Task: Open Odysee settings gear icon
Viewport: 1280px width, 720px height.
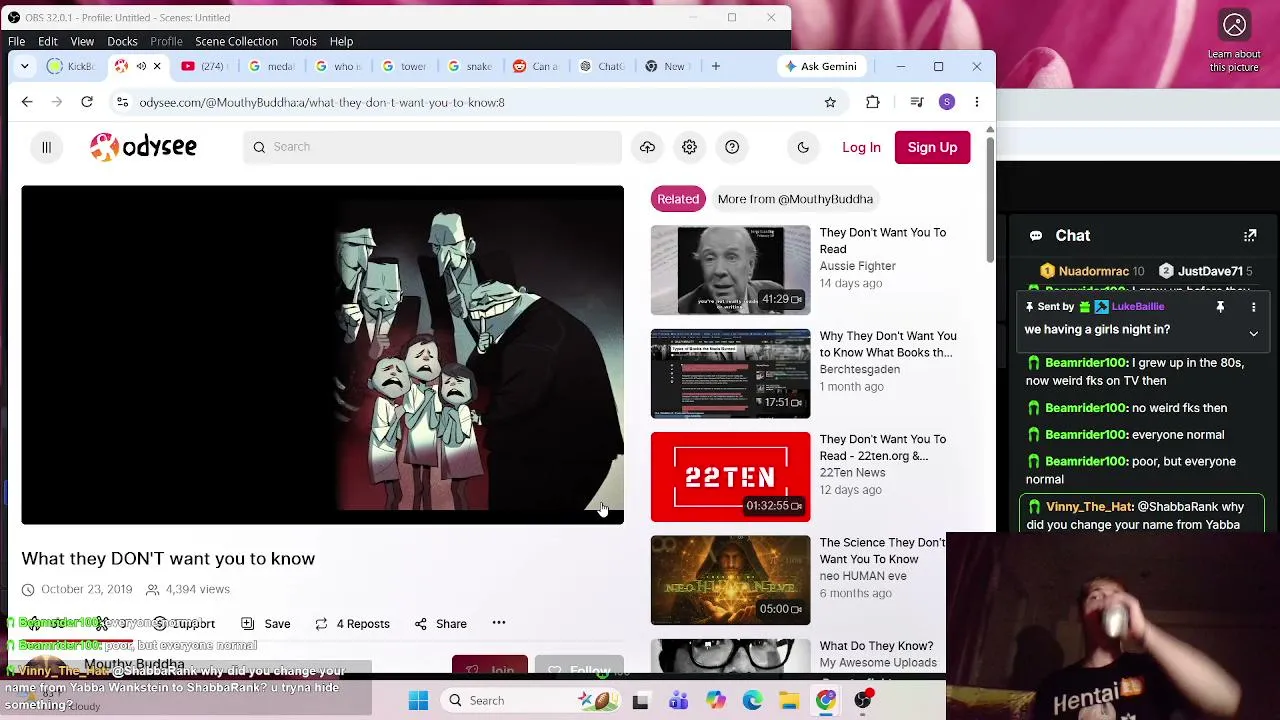Action: point(689,147)
